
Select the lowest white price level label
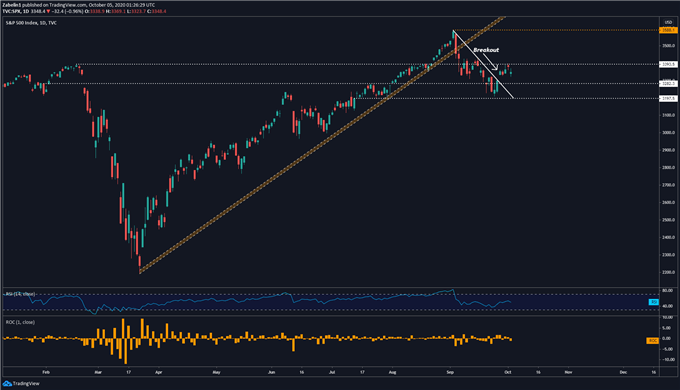point(668,98)
